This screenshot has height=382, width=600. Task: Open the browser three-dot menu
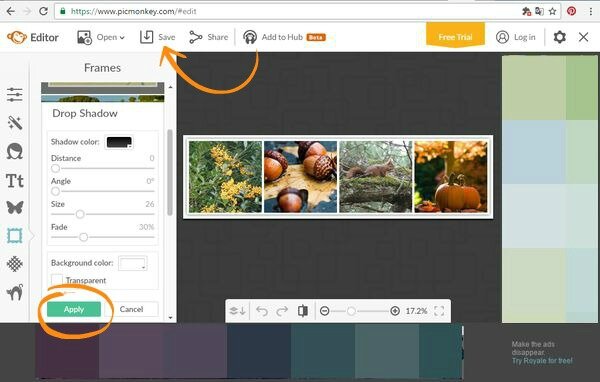tap(591, 11)
